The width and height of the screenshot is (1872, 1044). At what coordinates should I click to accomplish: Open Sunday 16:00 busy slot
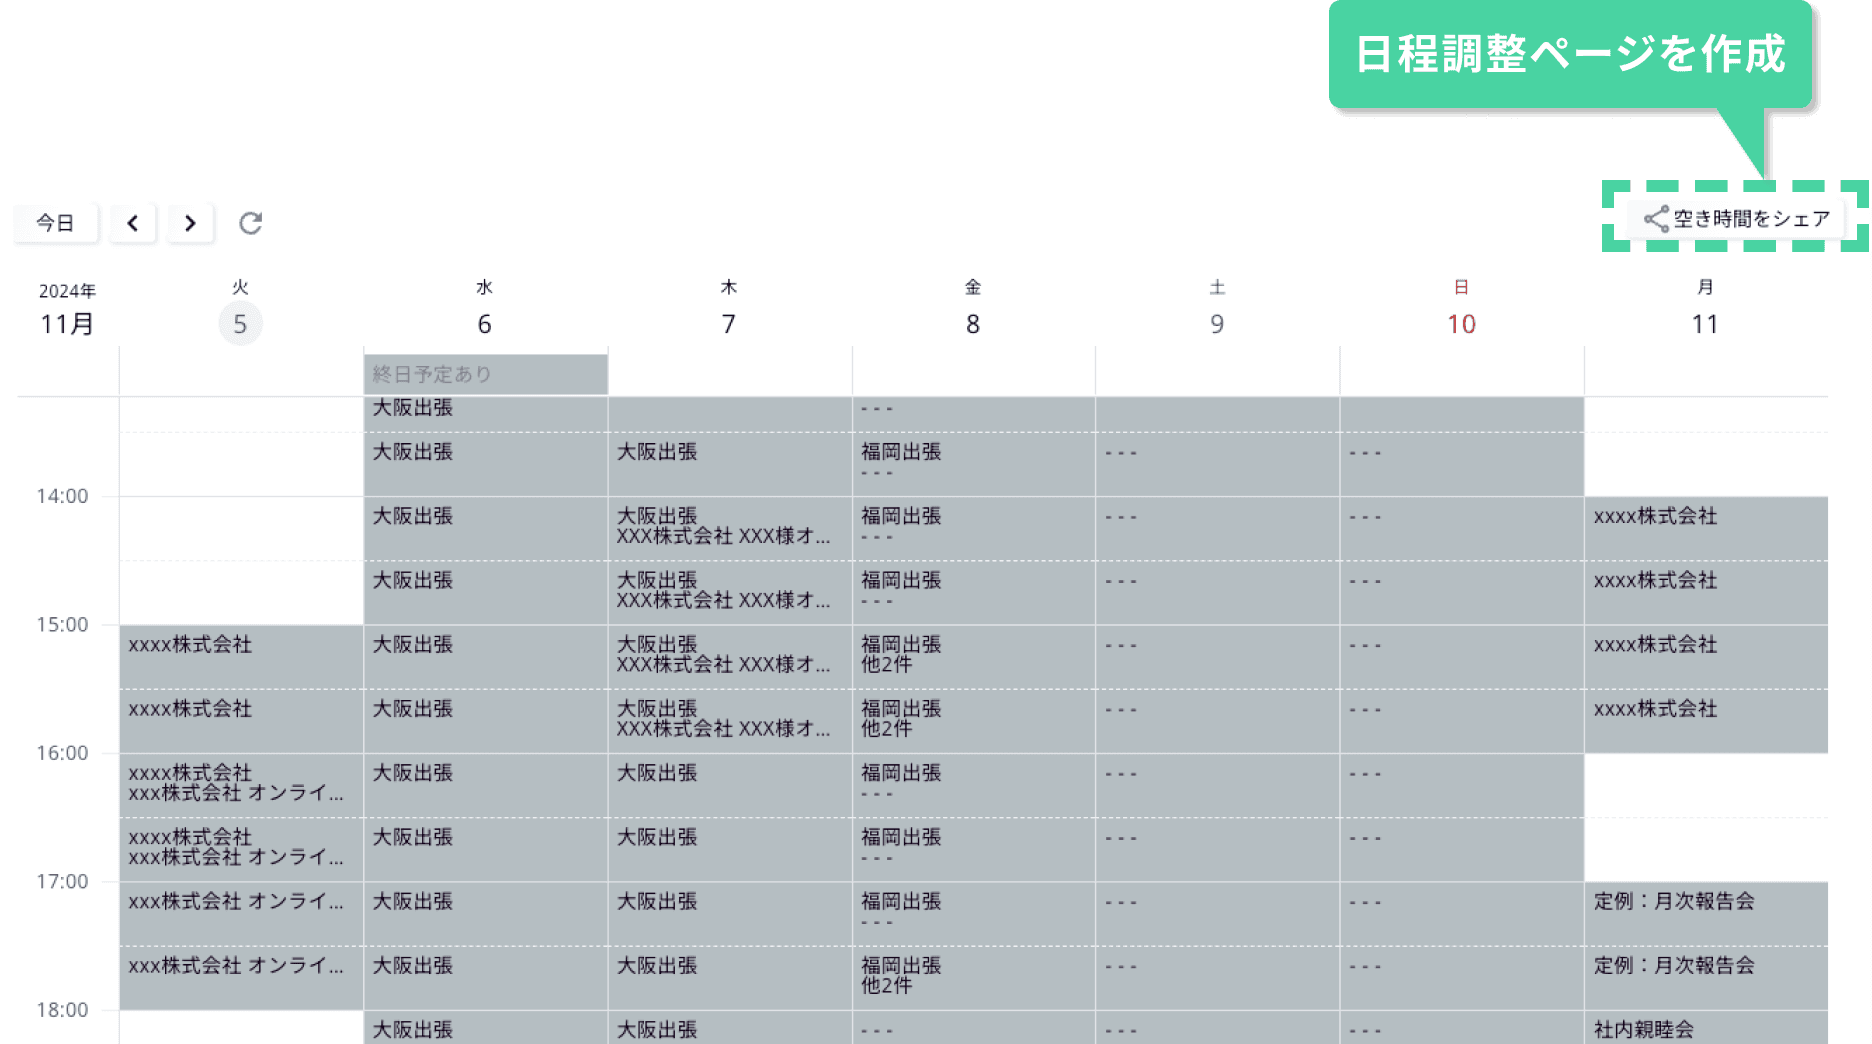pos(1462,785)
